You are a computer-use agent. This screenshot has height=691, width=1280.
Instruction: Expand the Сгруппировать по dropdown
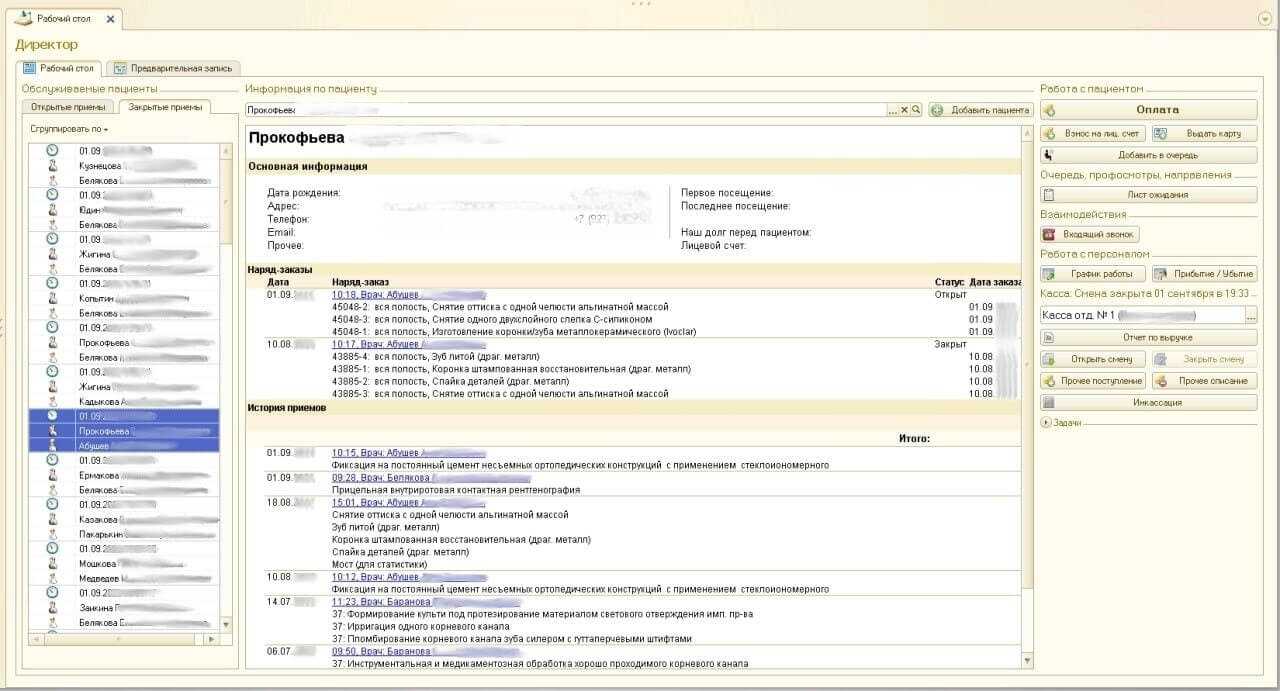pos(69,129)
